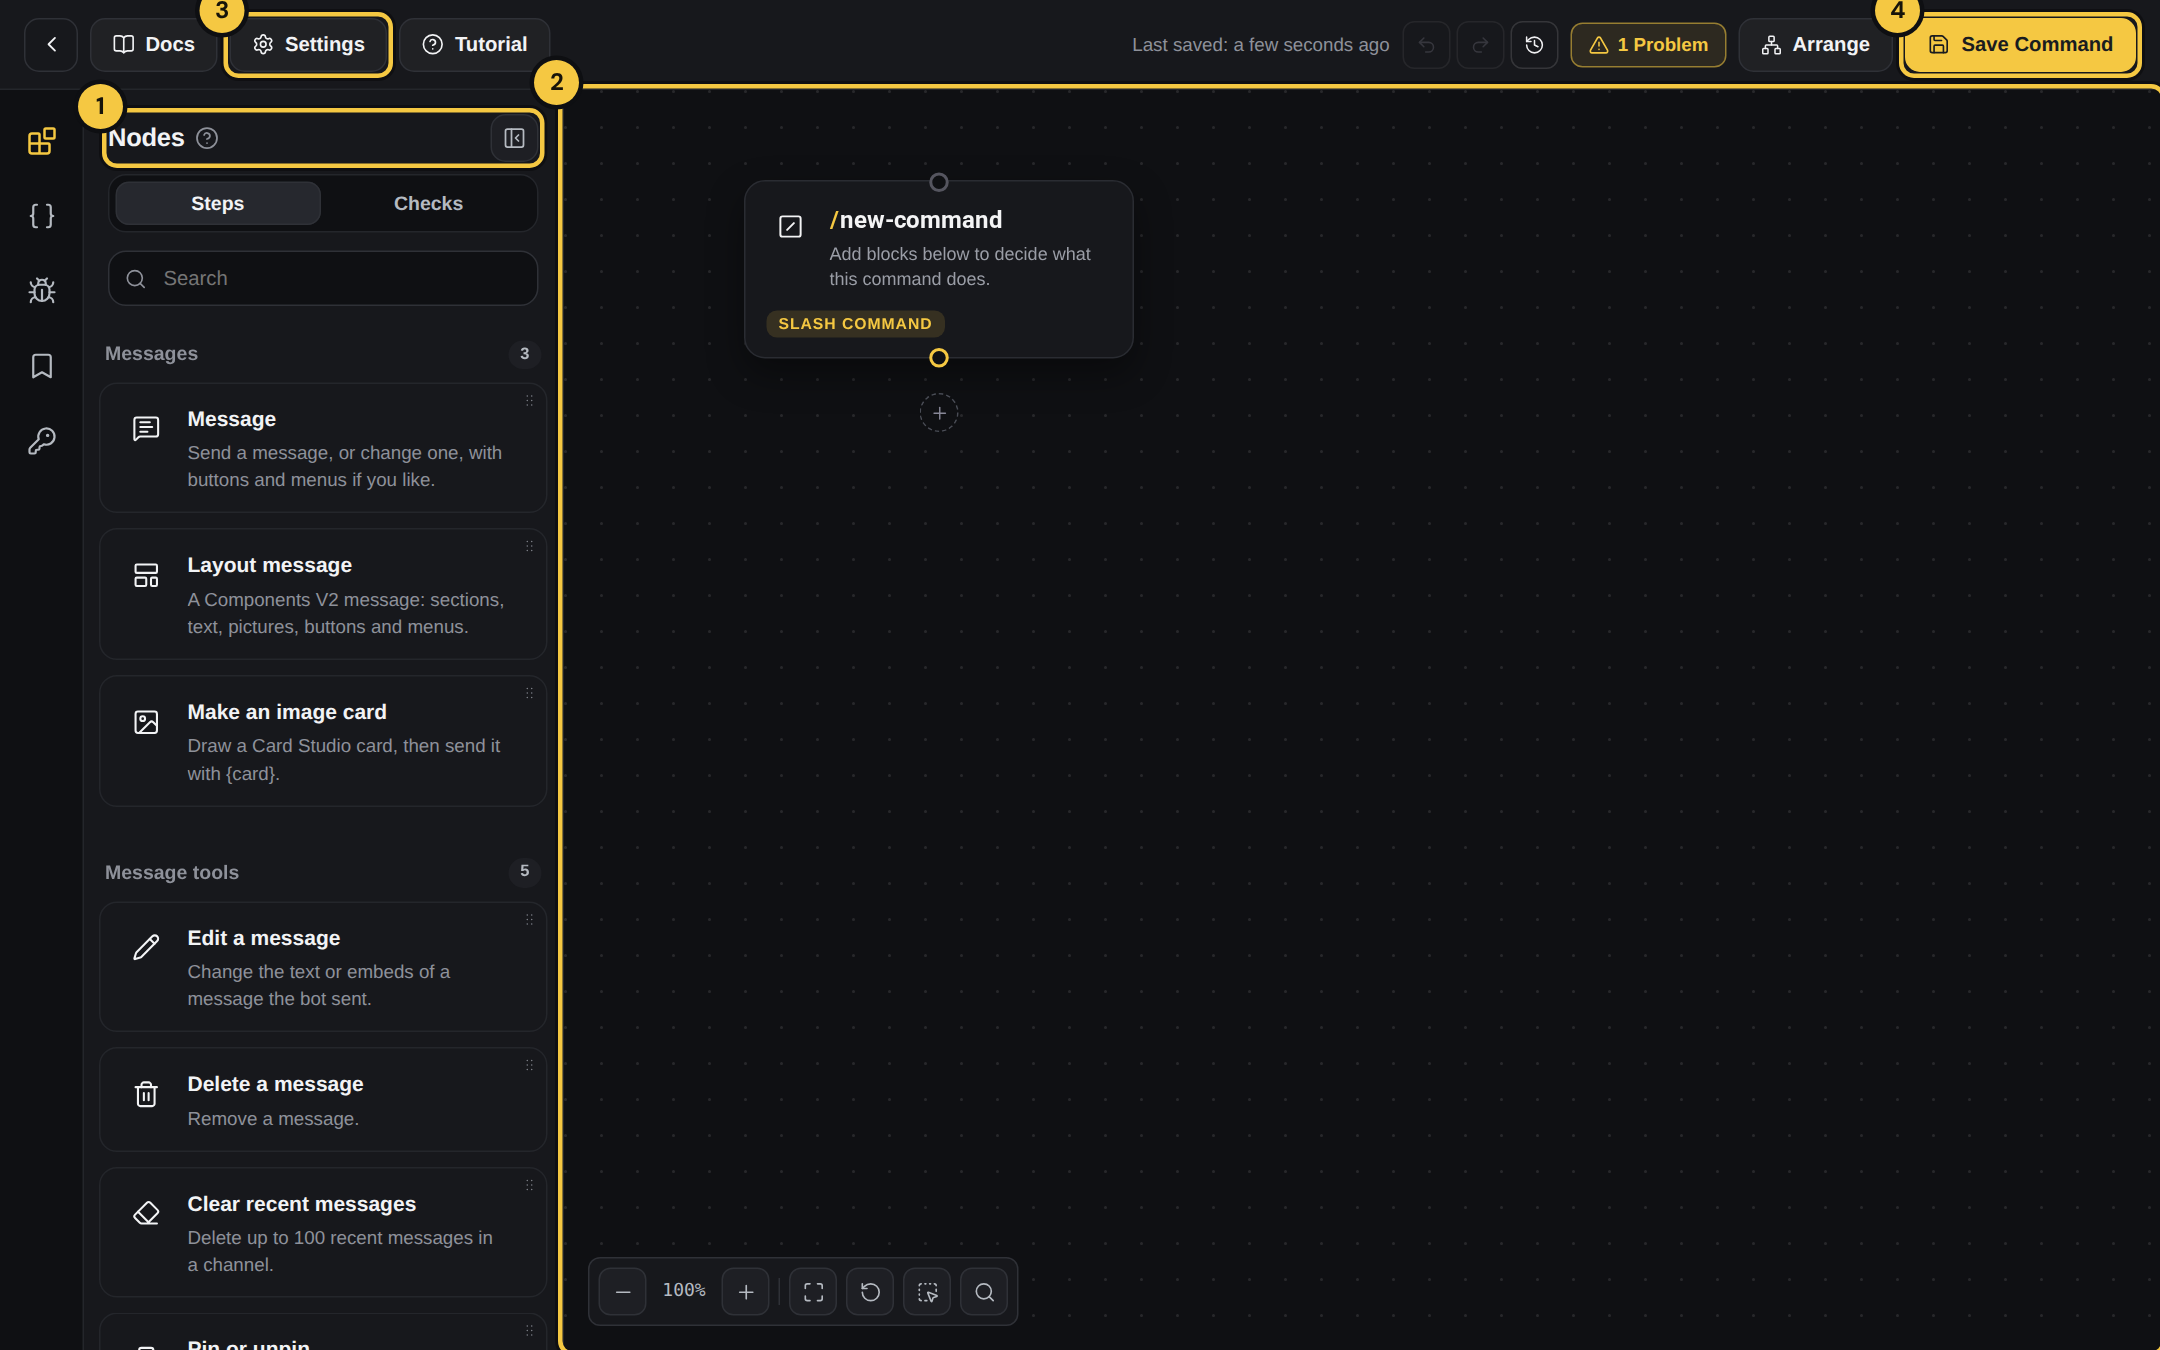Viewport: 2160px width, 1350px height.
Task: Click the 1 Problem warning button
Action: click(x=1648, y=45)
